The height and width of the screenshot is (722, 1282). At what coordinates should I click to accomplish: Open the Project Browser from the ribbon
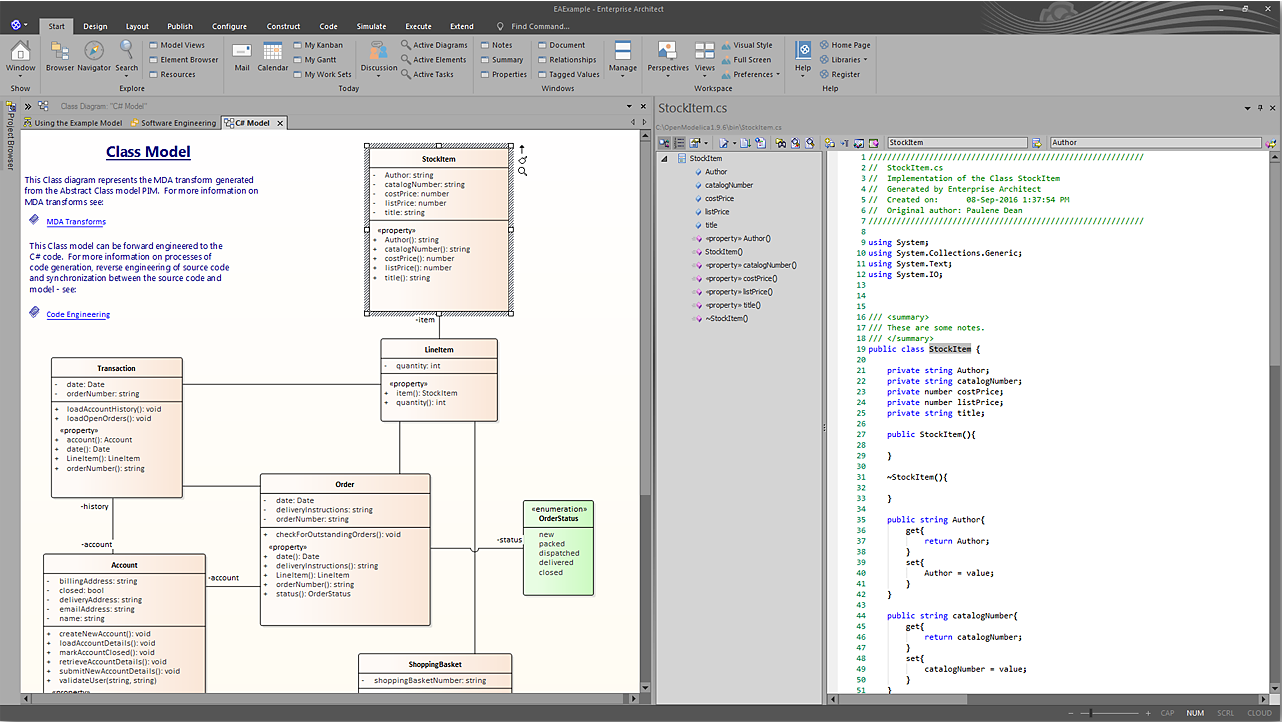pos(59,54)
